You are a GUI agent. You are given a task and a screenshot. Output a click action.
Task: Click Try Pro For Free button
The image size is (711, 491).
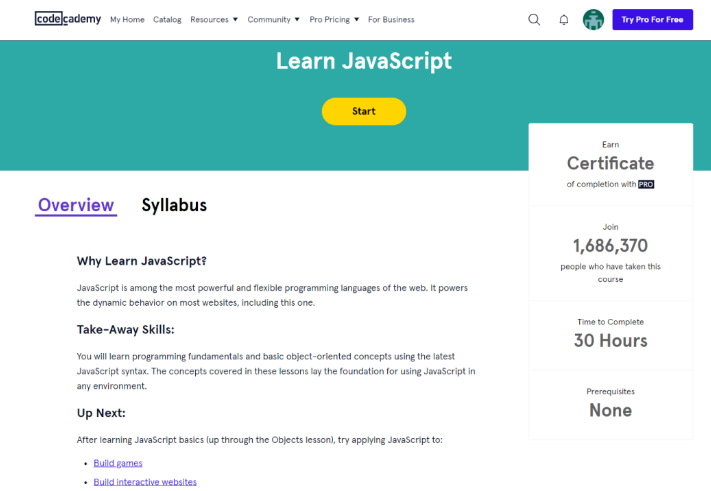point(653,19)
